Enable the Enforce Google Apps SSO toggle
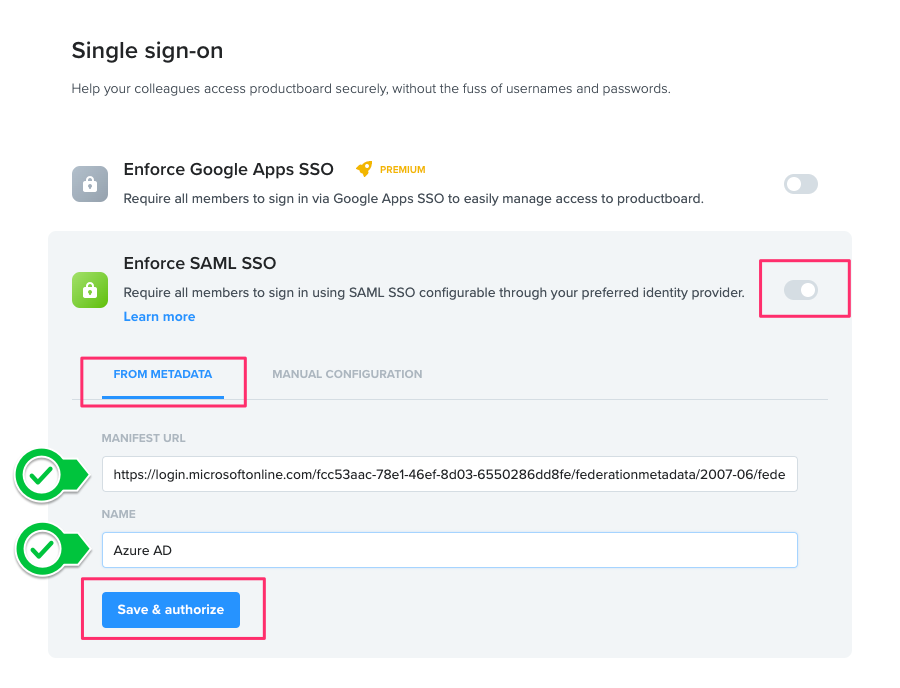The image size is (900, 688). point(800,184)
